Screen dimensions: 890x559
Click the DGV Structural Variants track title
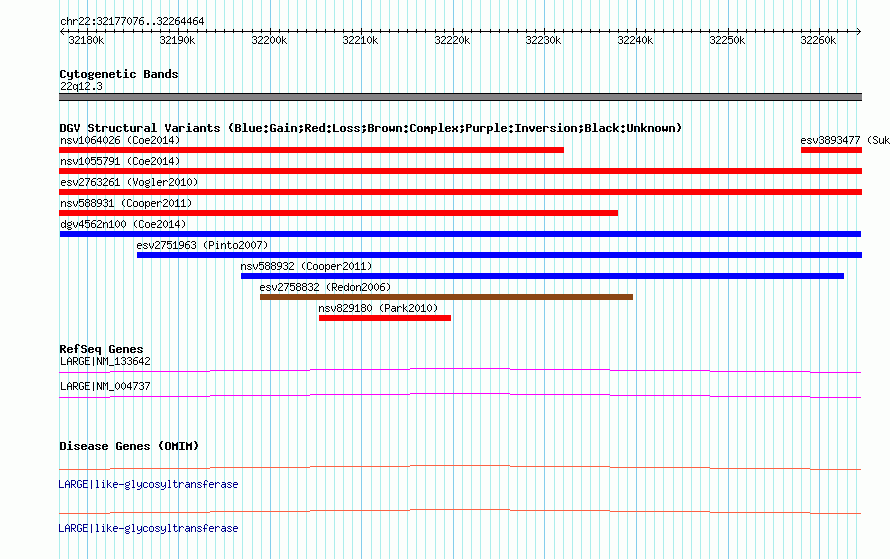370,128
